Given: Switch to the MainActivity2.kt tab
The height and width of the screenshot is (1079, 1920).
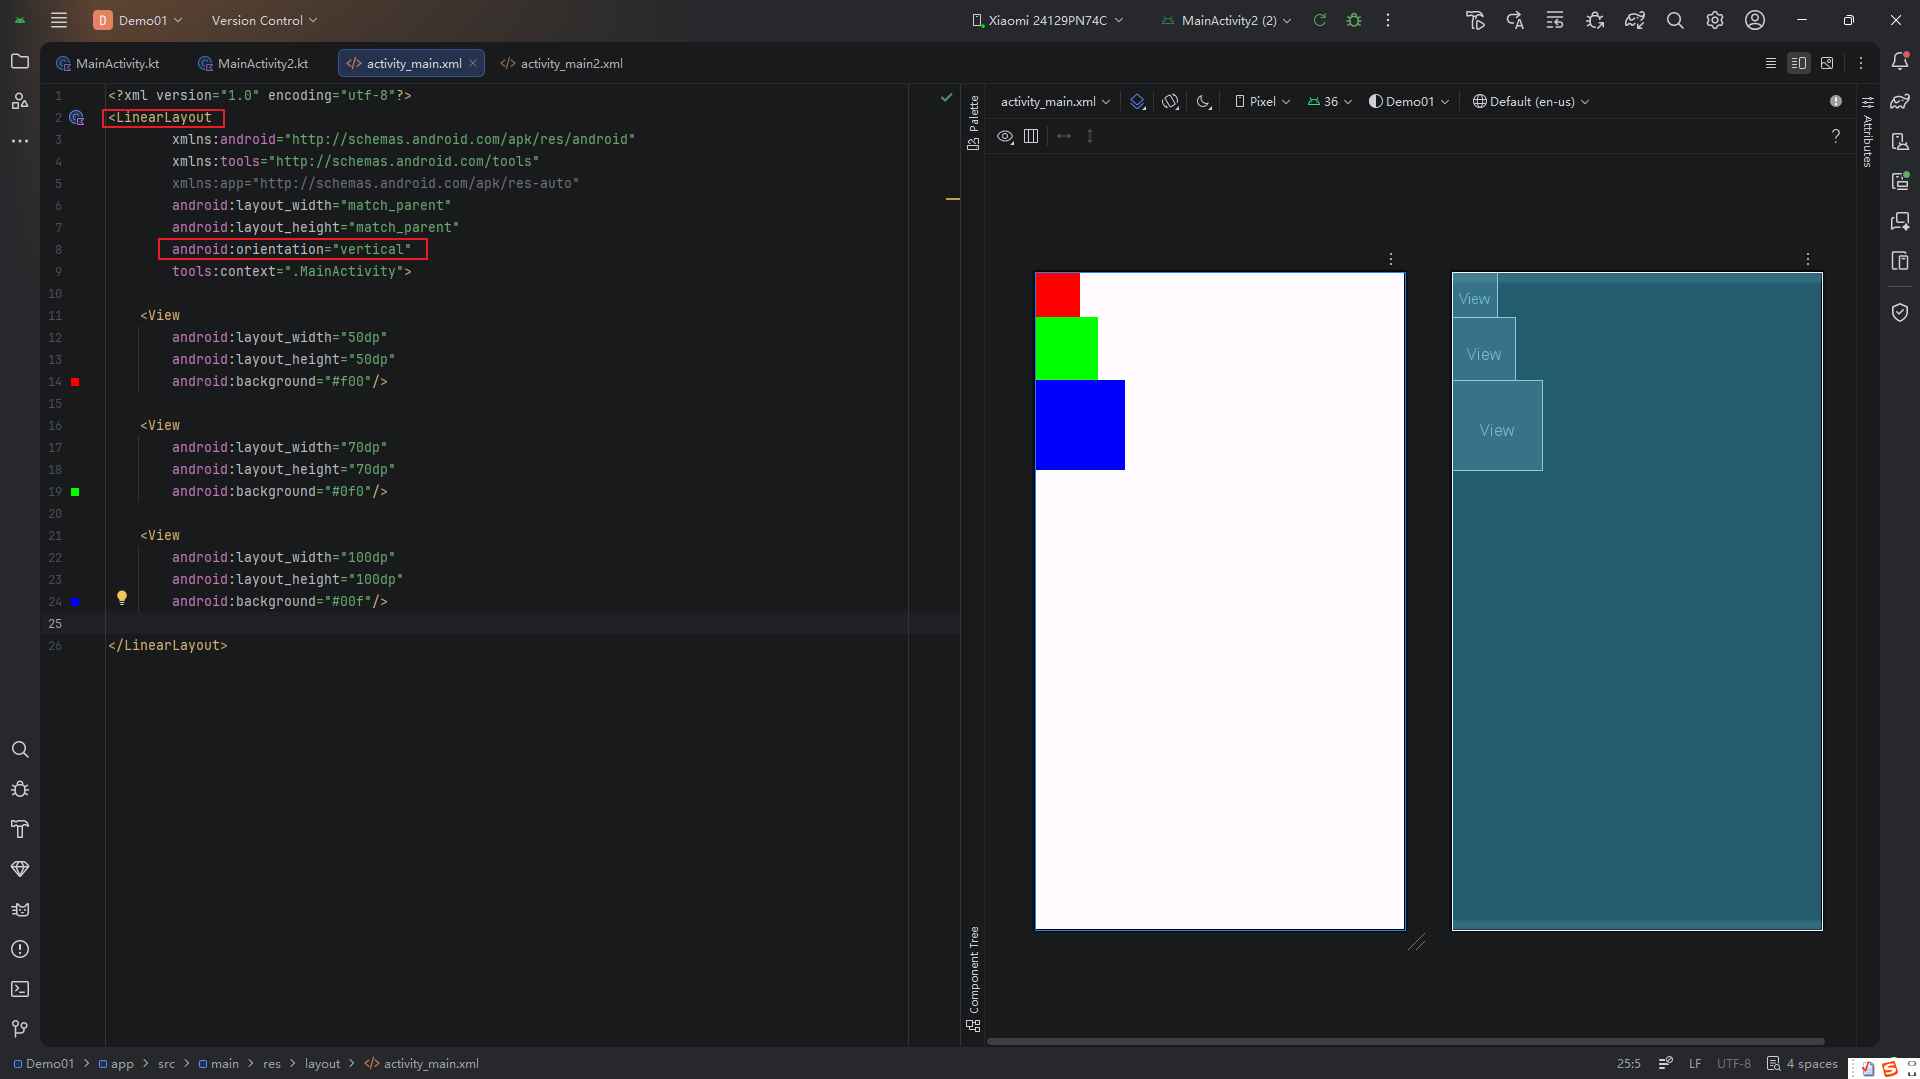Looking at the screenshot, I should pyautogui.click(x=254, y=63).
